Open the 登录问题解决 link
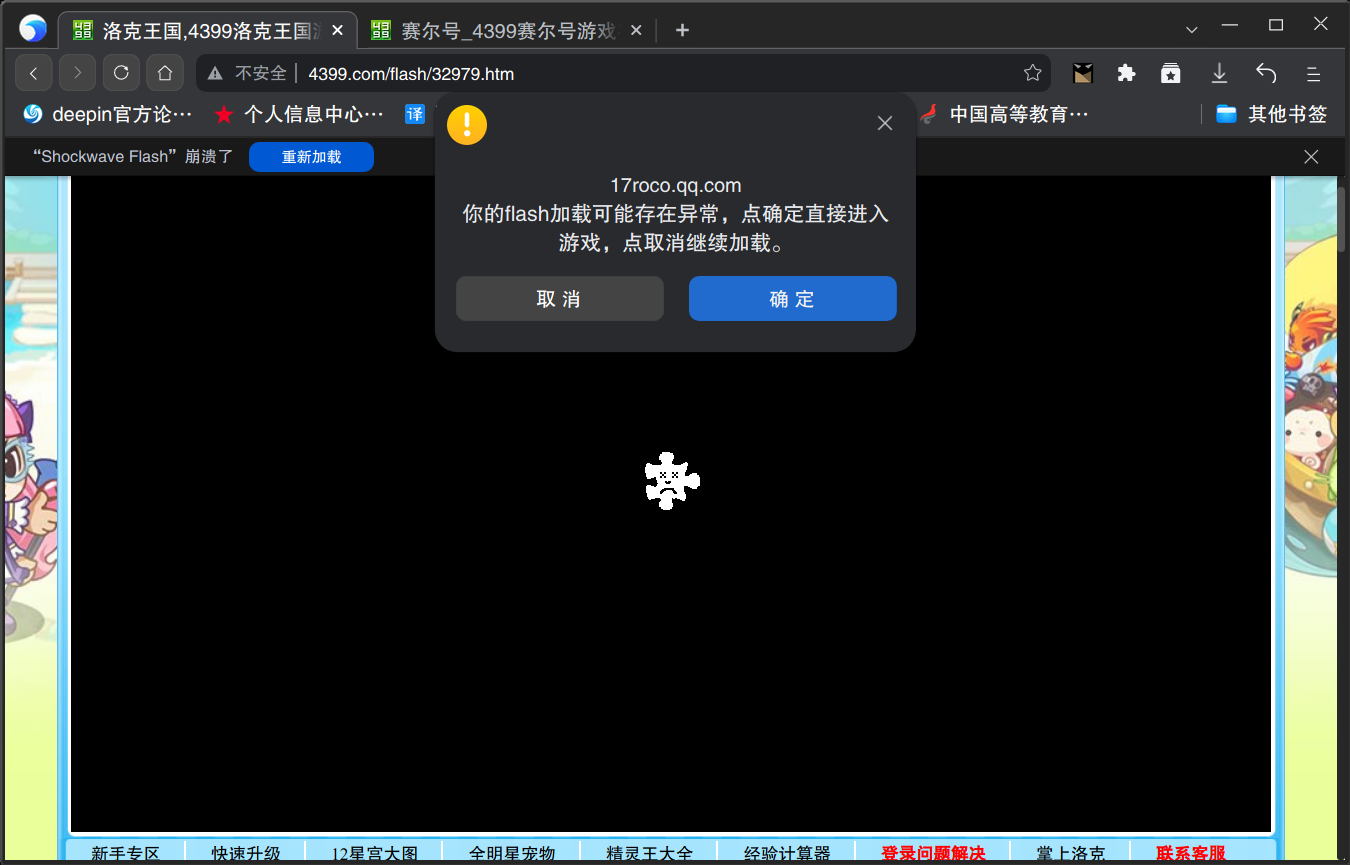Screen dimensions: 1350x865 [933, 853]
